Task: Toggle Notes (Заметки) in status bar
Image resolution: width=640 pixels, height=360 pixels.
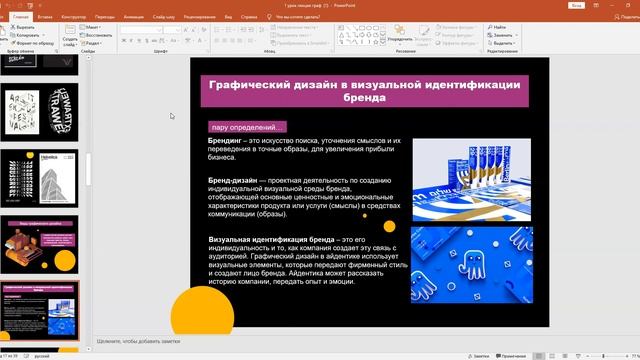Action: 479,356
